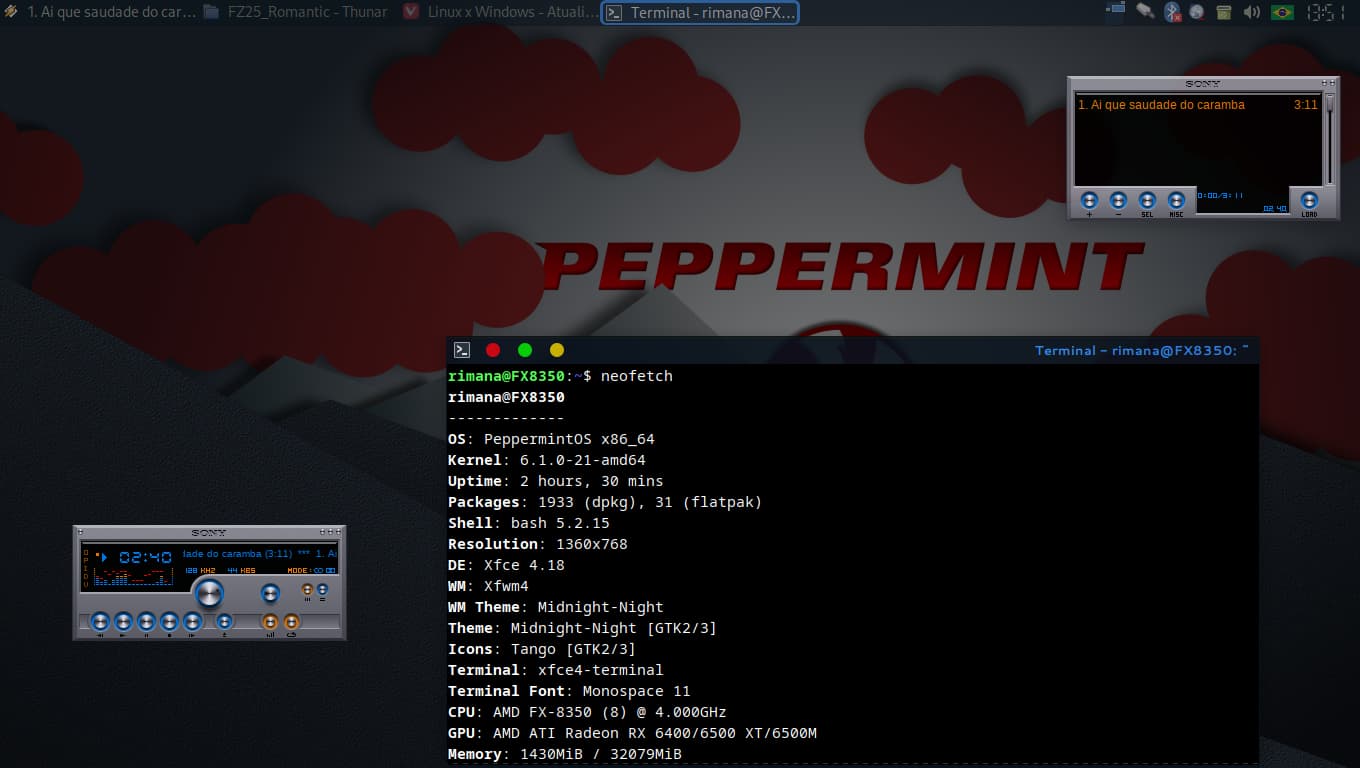This screenshot has width=1360, height=768.
Task: Click the remove (−) button in playlist window
Action: point(1118,200)
